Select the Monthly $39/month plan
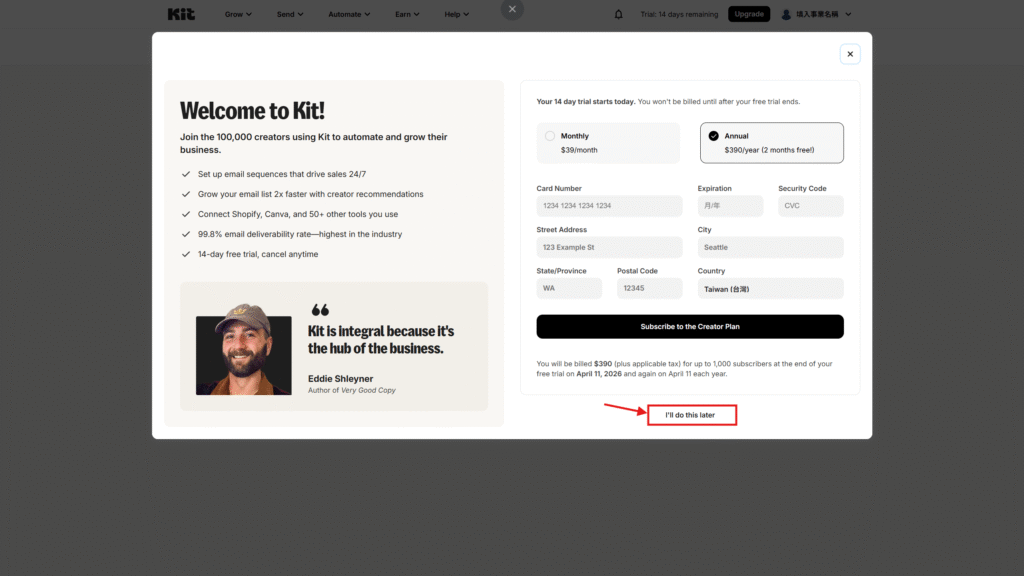Screen dimensions: 1024x576 coord(608,142)
